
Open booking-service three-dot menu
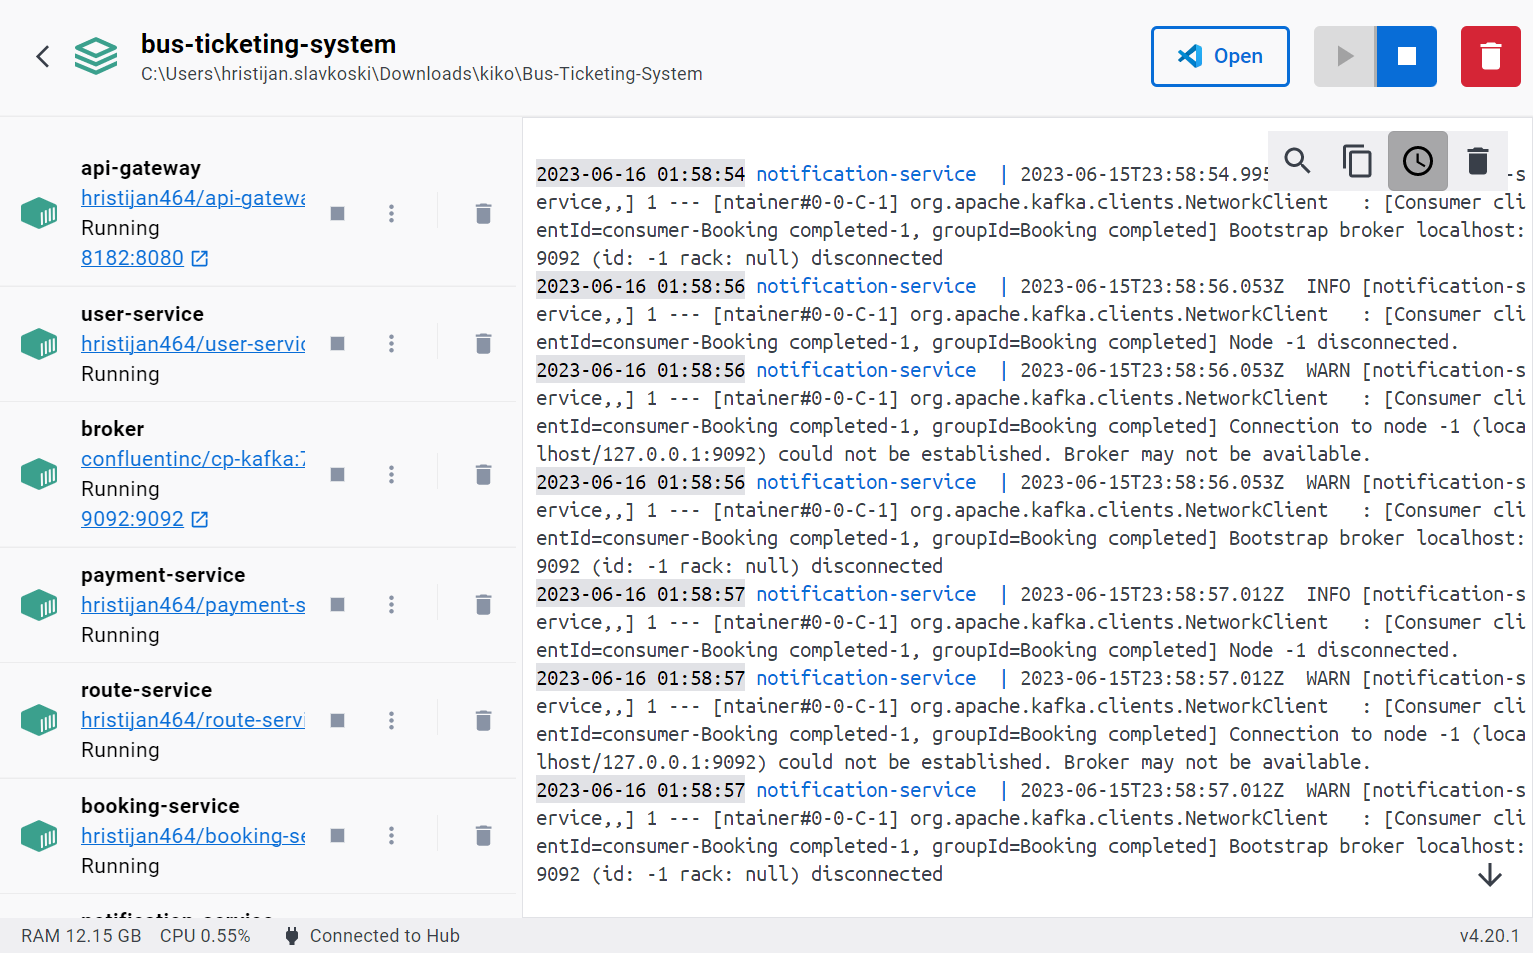click(391, 835)
